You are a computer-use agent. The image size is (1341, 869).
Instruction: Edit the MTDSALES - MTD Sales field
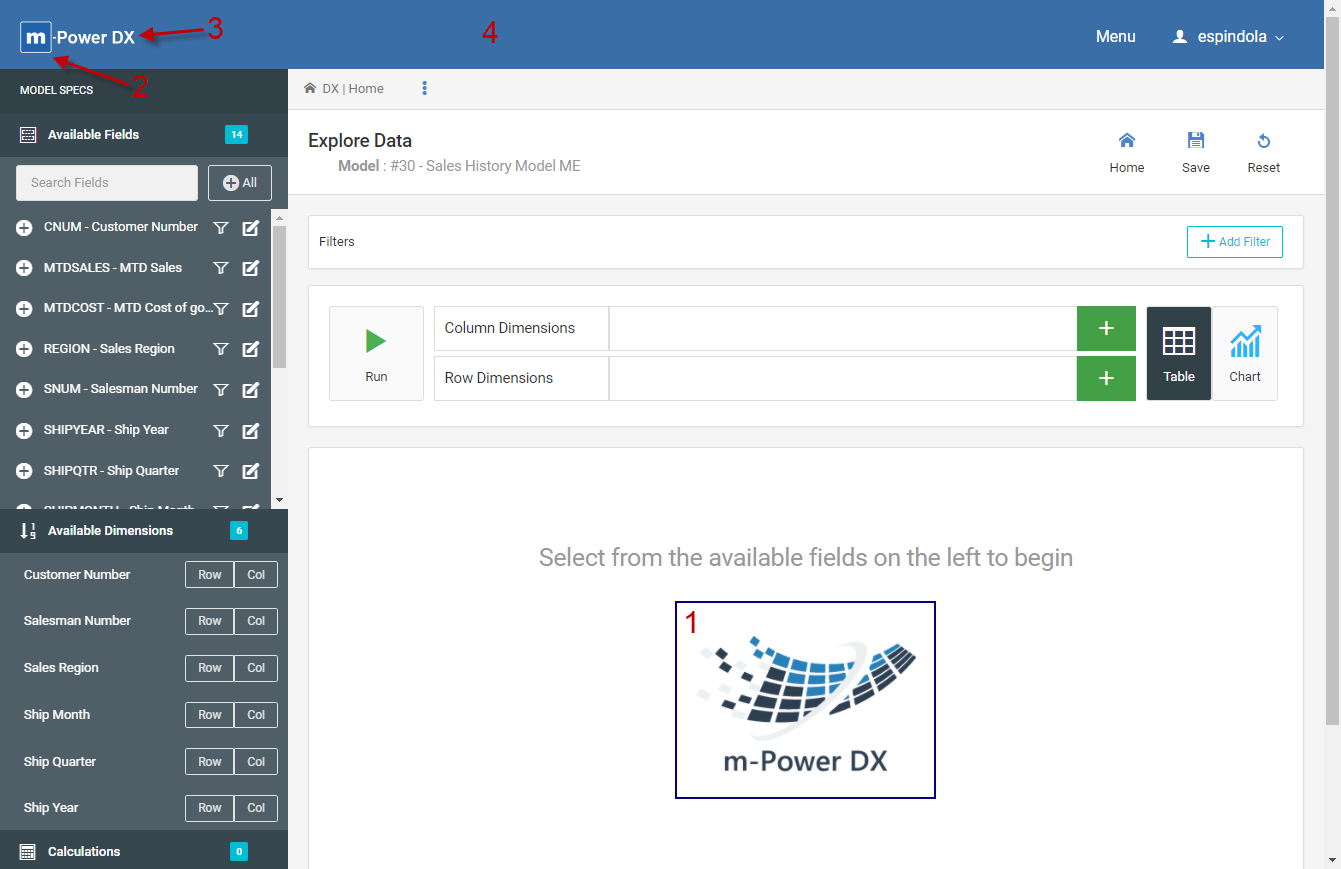tap(251, 268)
